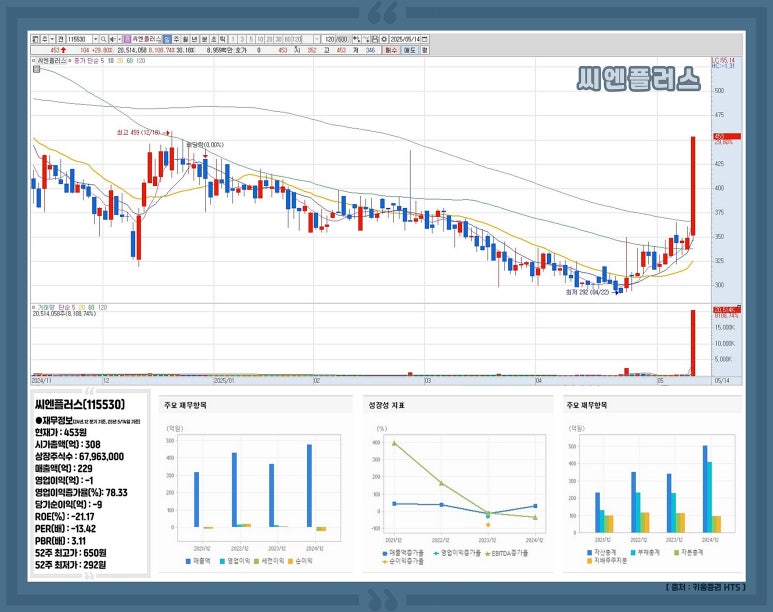Select the 일 (daily) period button
Screen dimensions: 773x612
pos(168,39)
